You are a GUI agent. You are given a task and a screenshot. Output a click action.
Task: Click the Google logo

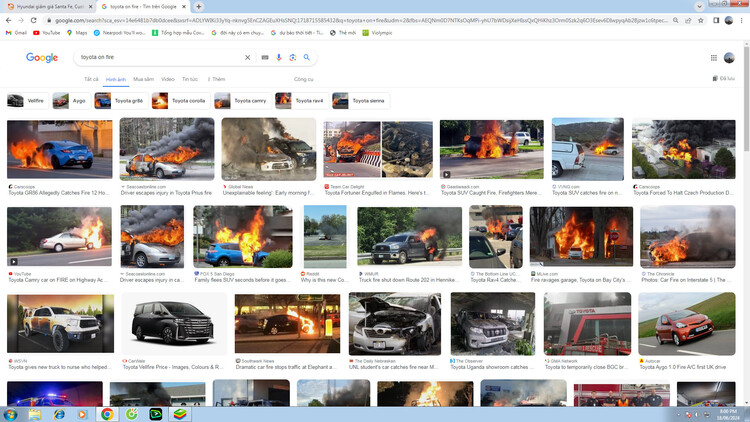click(x=42, y=58)
